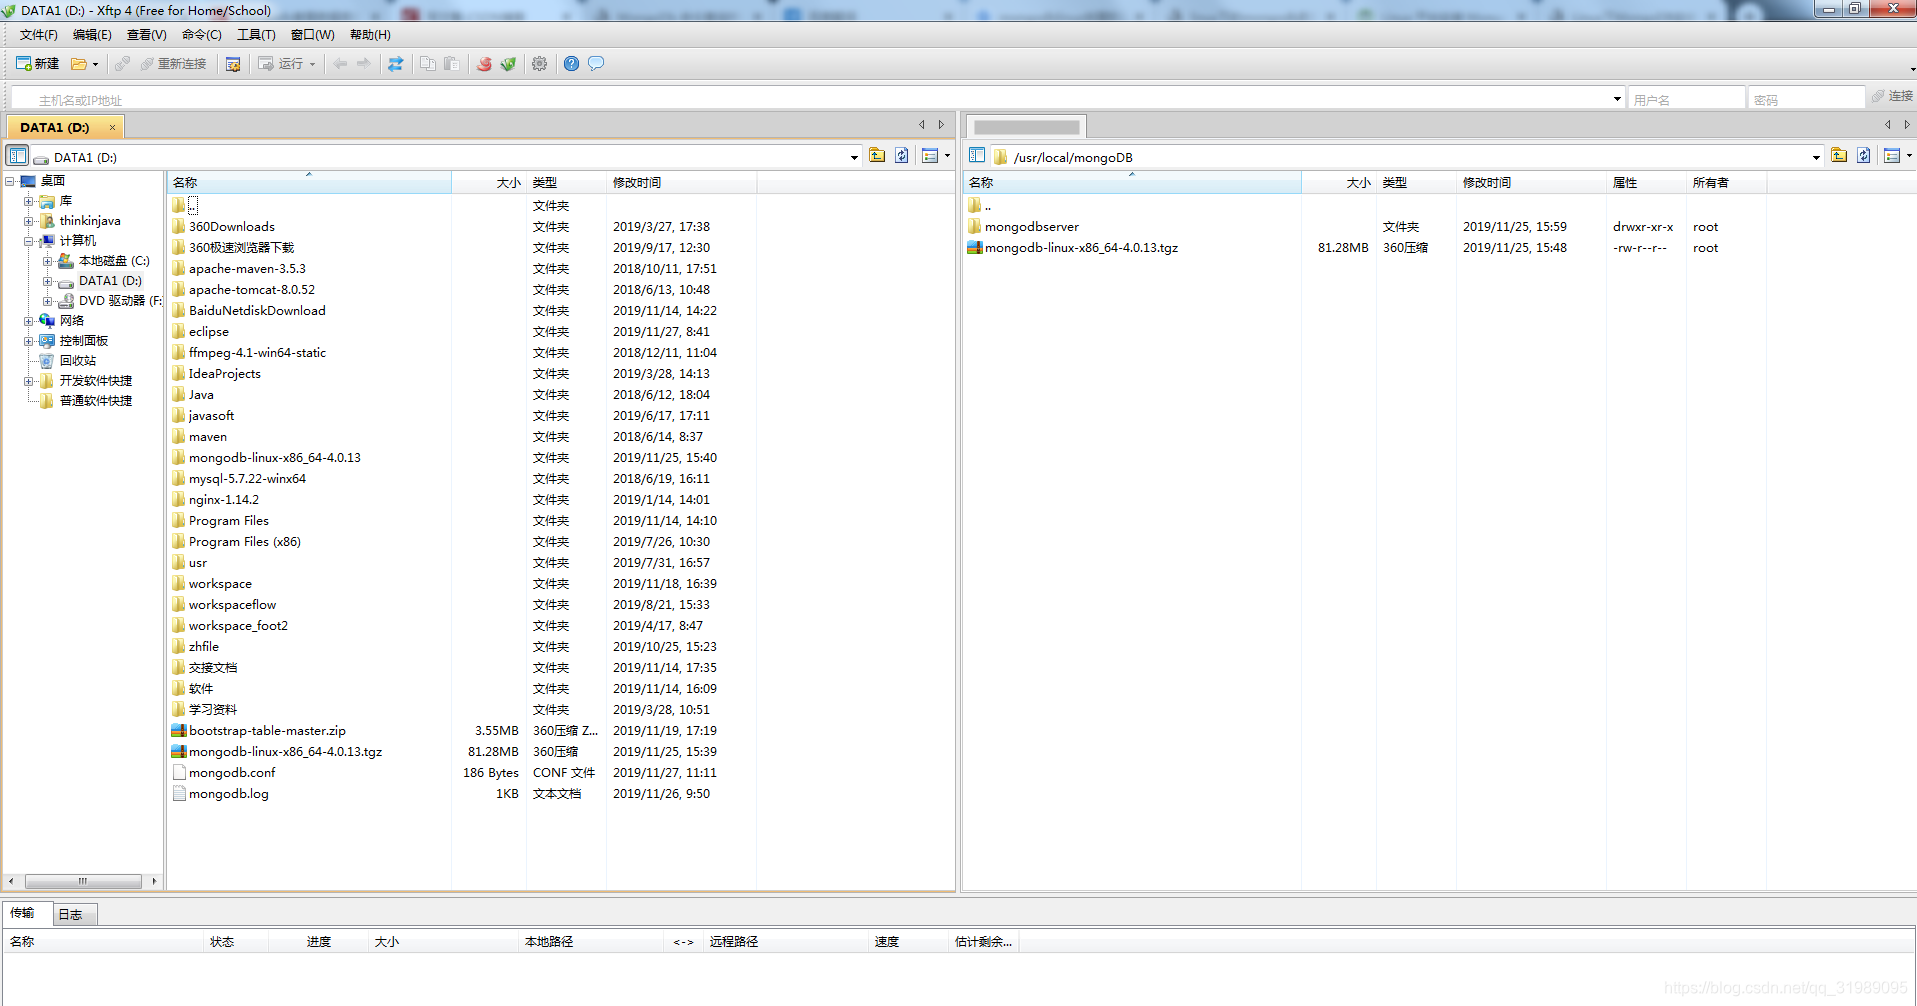Click the forward arrow in toolbar

[x=364, y=64]
